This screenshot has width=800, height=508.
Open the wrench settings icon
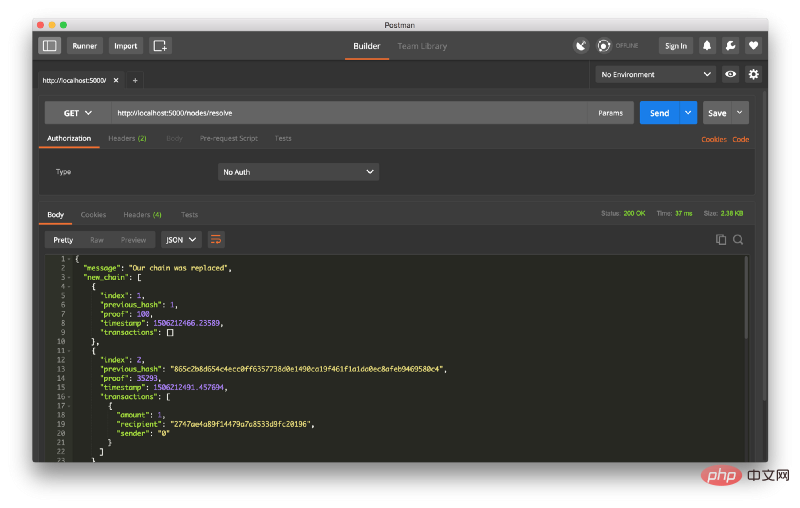(730, 46)
